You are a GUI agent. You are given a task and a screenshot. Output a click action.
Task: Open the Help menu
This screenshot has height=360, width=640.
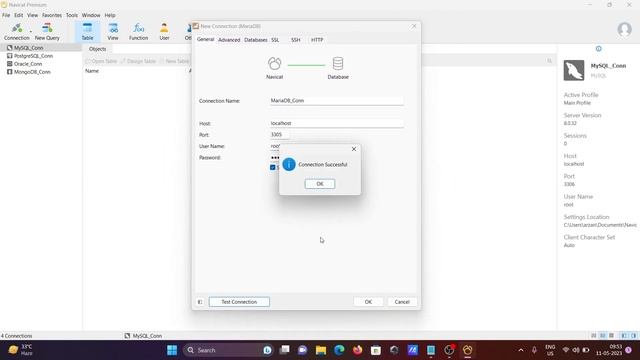110,15
